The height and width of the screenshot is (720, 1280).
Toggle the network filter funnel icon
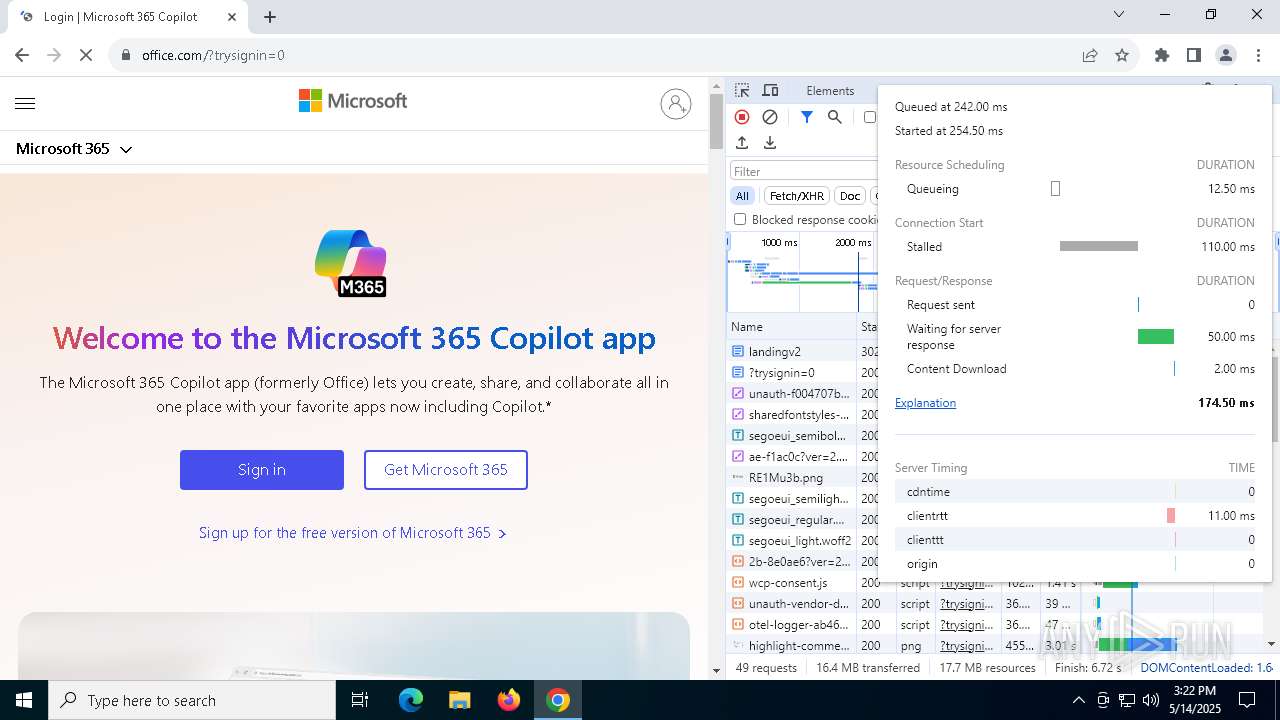(x=806, y=117)
